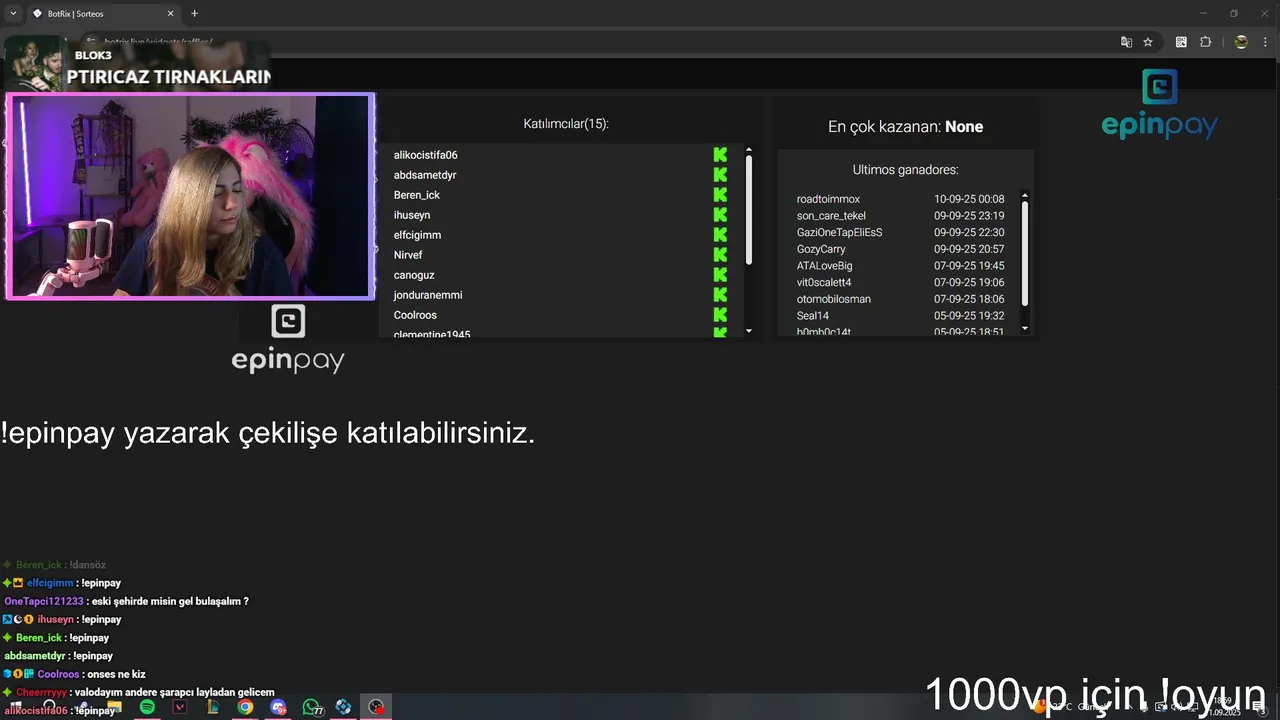1280x720 pixels.
Task: Click the 09-09-25 23:19 timestamp
Action: click(x=969, y=216)
